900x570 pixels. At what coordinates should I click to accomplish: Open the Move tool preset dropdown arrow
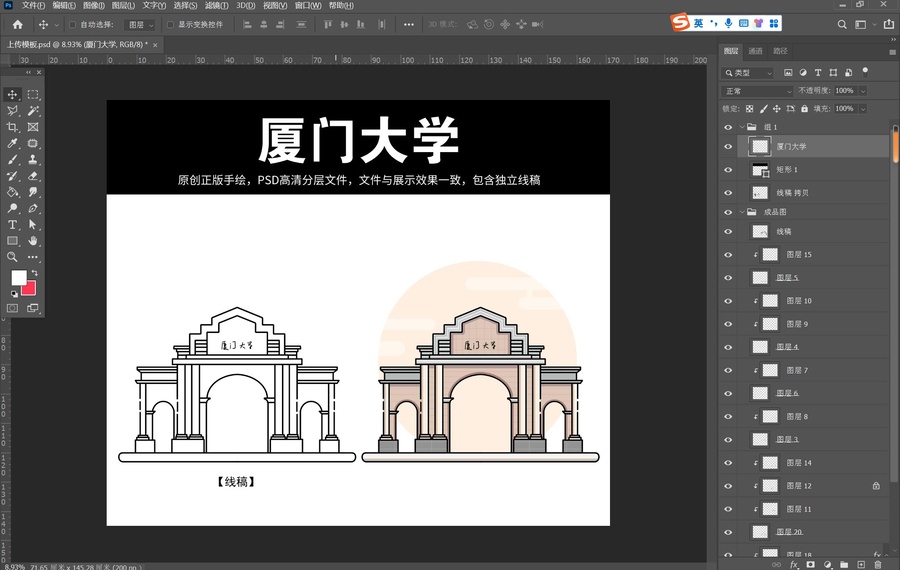pyautogui.click(x=56, y=25)
